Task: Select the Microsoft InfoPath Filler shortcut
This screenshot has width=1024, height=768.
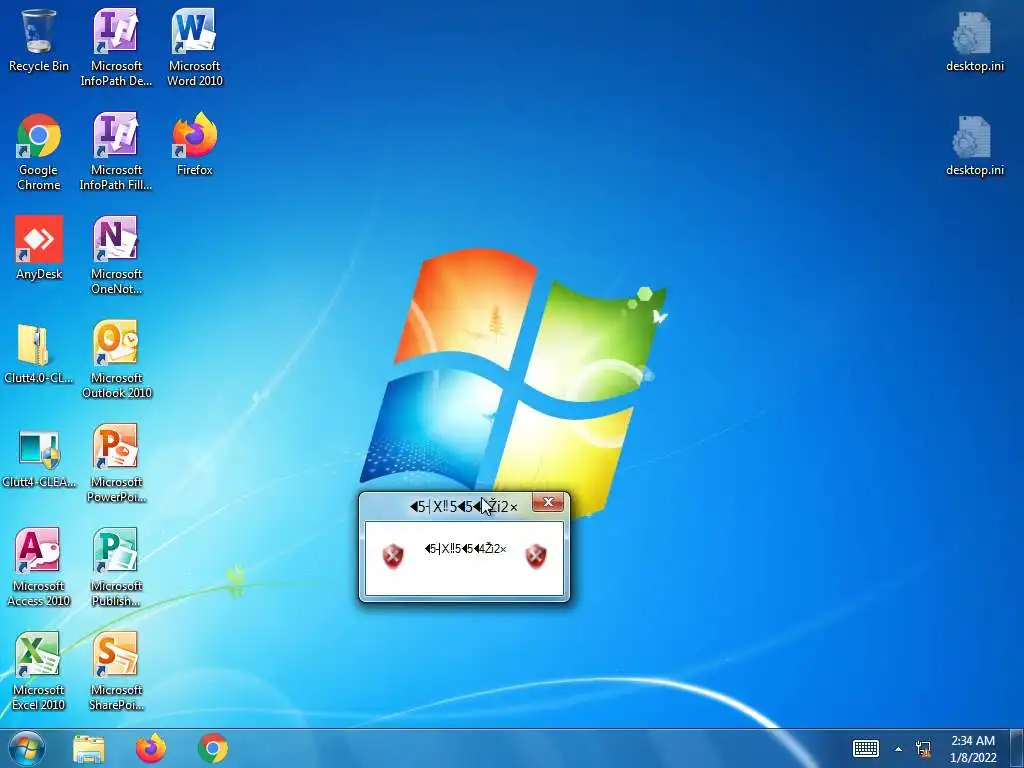Action: pos(116,152)
